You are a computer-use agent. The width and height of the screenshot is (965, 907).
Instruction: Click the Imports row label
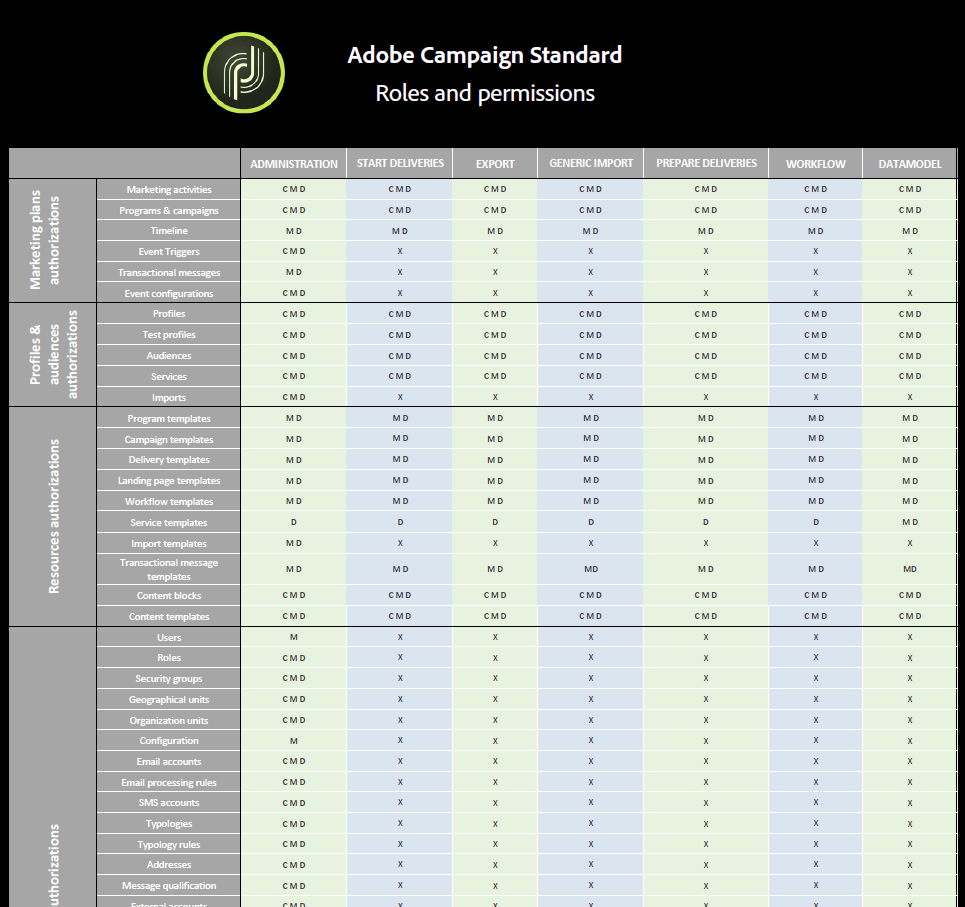169,398
